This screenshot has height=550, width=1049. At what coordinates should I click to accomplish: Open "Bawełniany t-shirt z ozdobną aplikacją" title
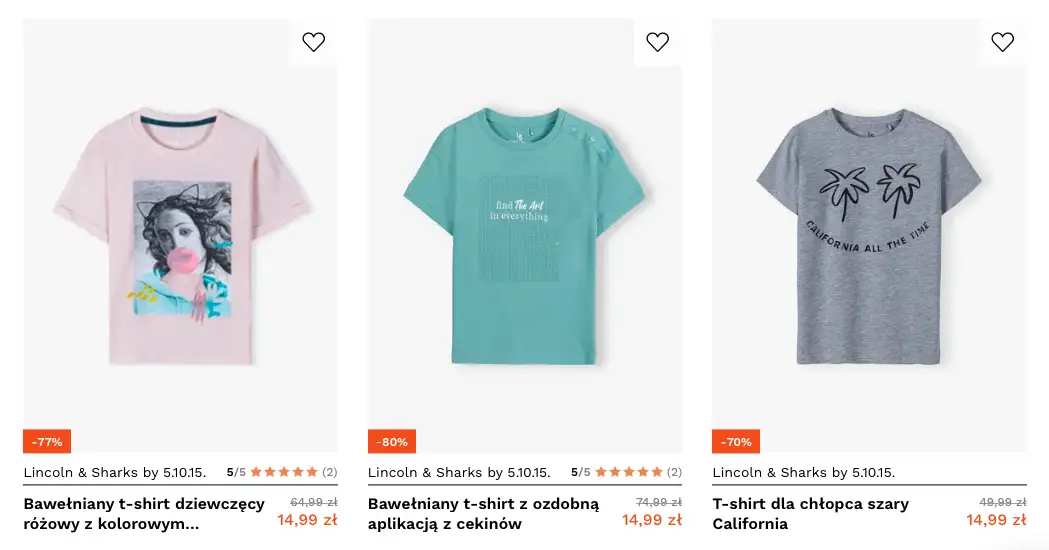[483, 513]
